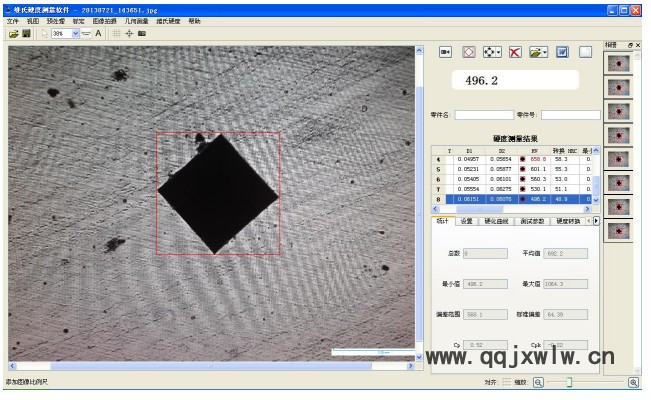
Task: Open the 图像拍摄 menu
Action: 104,21
